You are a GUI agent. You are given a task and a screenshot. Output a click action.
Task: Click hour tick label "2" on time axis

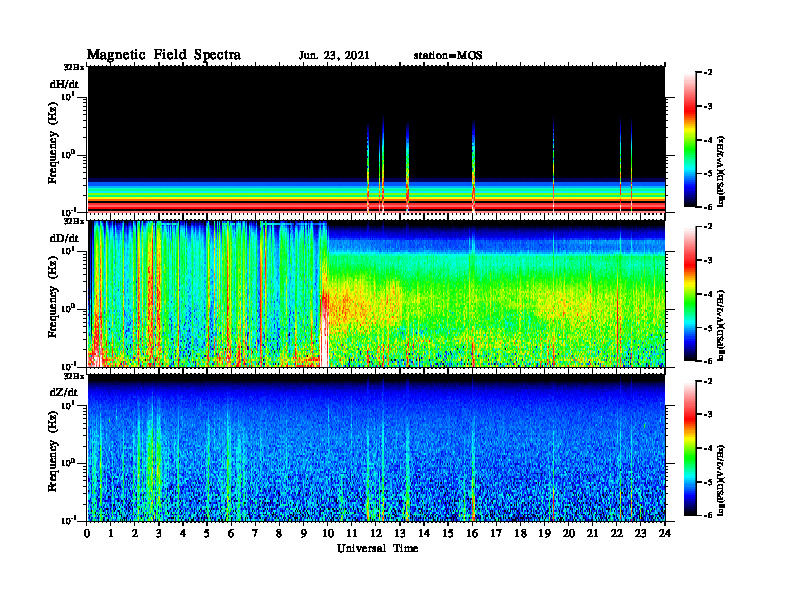point(135,533)
